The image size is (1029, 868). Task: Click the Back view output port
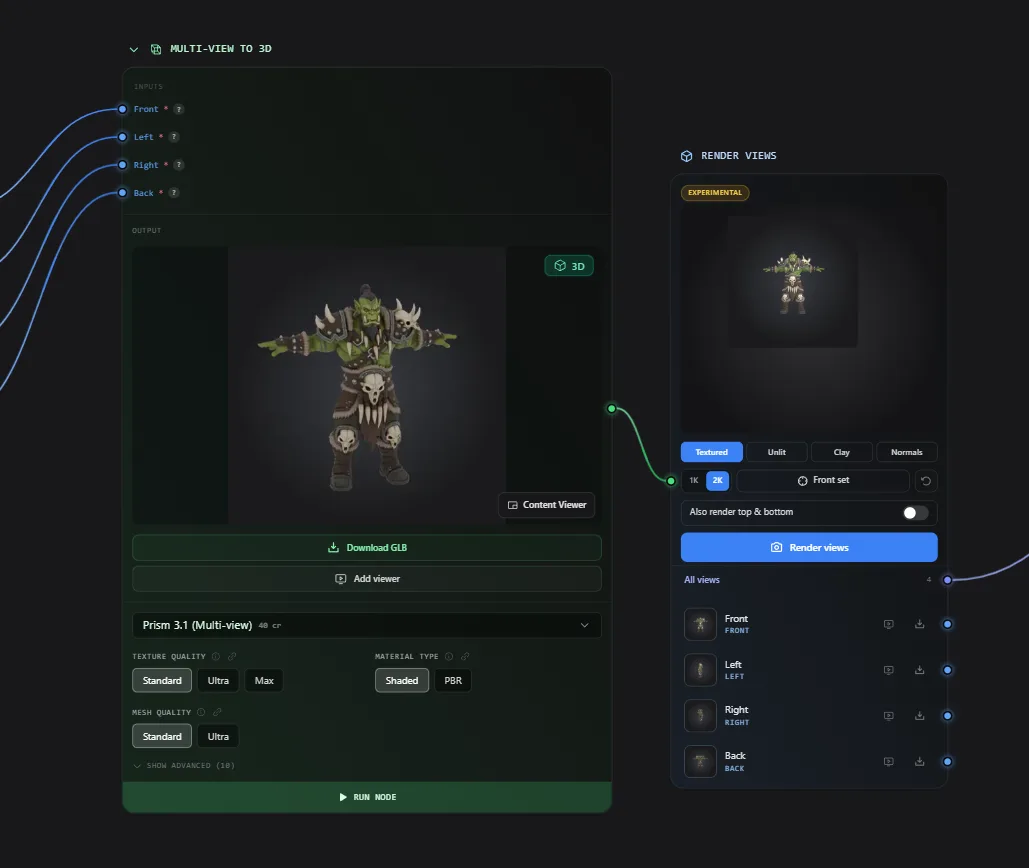coord(947,762)
